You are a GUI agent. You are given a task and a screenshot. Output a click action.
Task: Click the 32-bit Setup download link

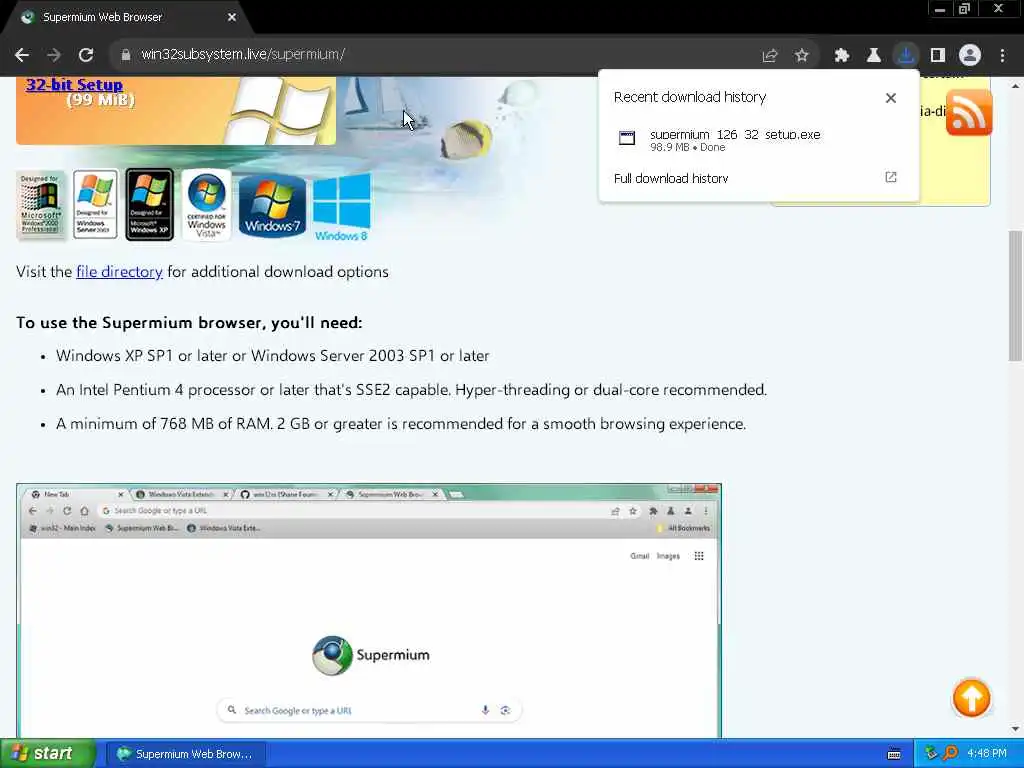pos(74,85)
